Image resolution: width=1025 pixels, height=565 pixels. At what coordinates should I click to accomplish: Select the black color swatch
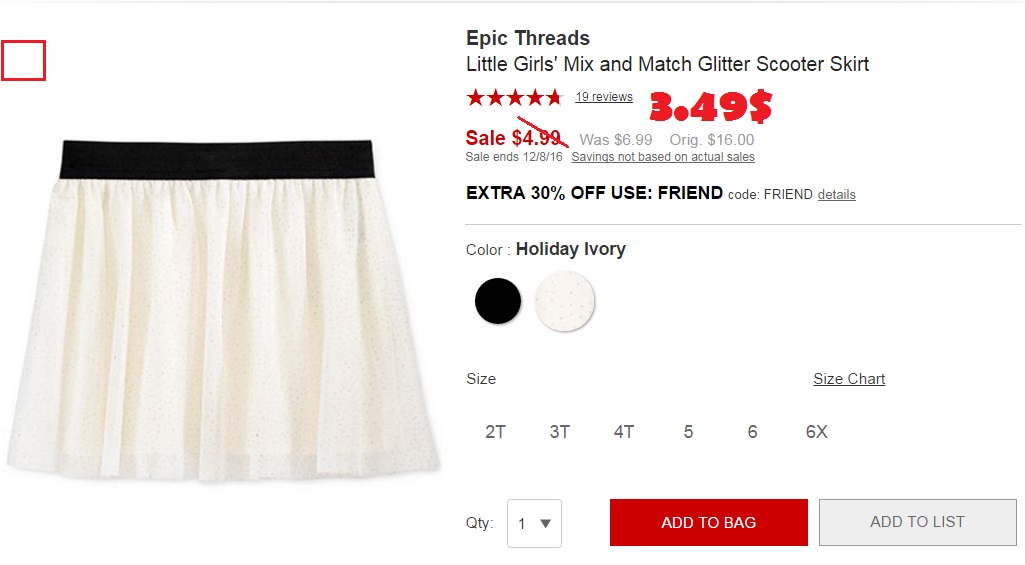click(x=498, y=301)
